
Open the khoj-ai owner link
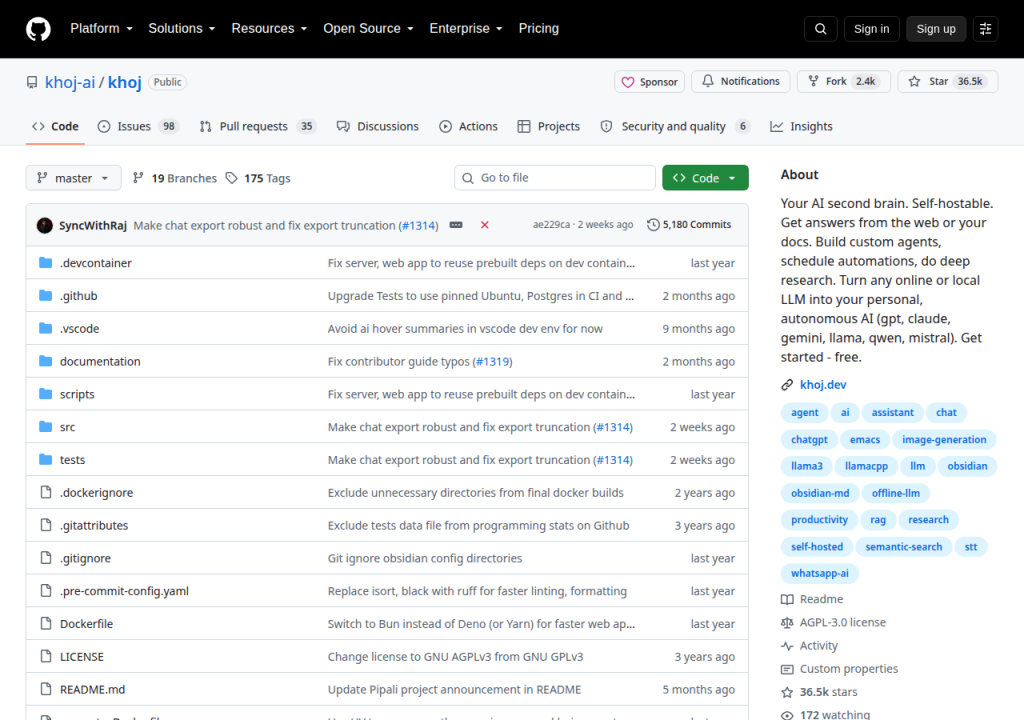pos(70,82)
